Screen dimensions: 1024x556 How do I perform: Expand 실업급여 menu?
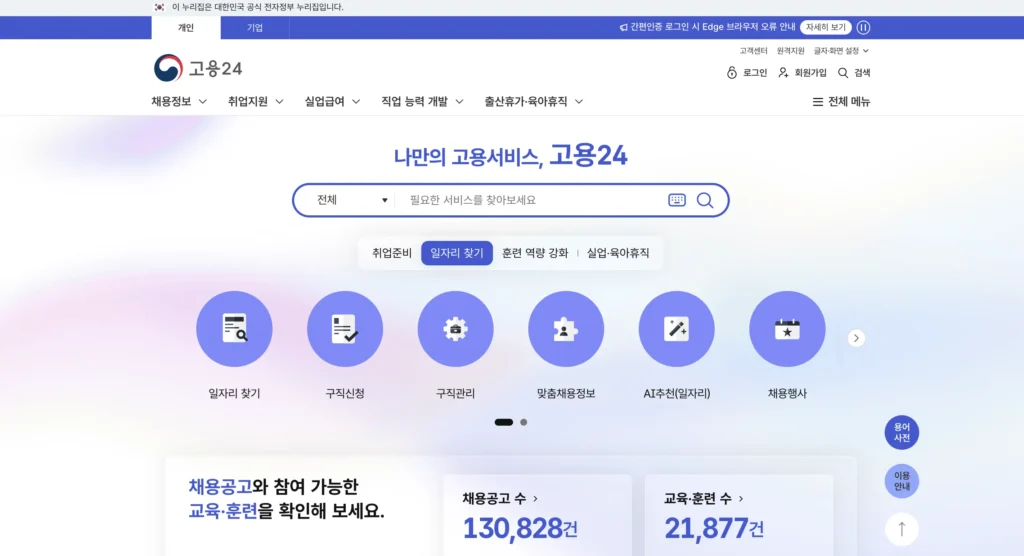[x=332, y=101]
